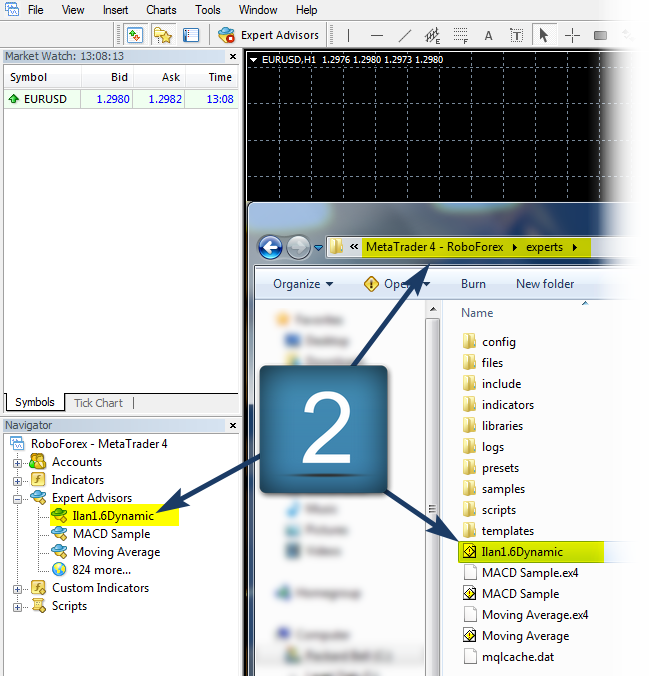
Task: Expand the Accounts tree node
Action: tap(17, 462)
